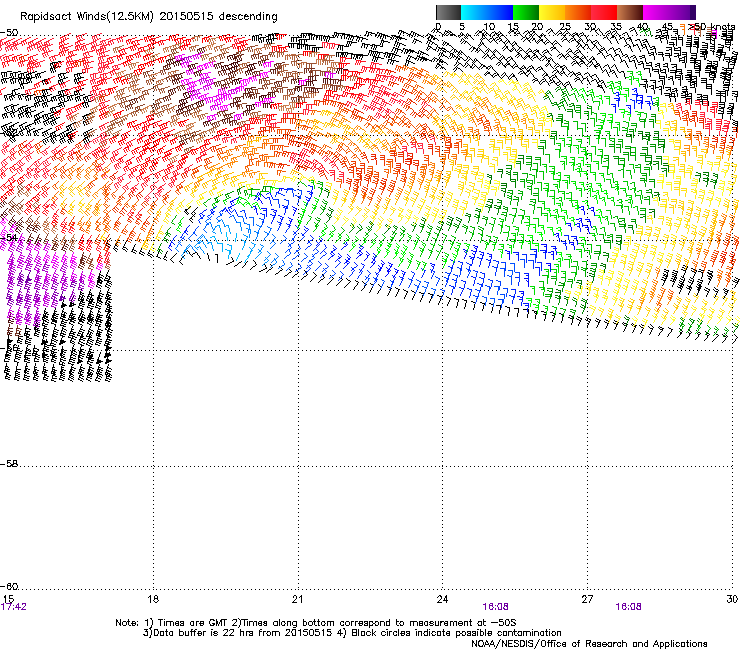740x650 pixels.
Task: Click the '-60' latitude label
Action: pyautogui.click(x=9, y=587)
